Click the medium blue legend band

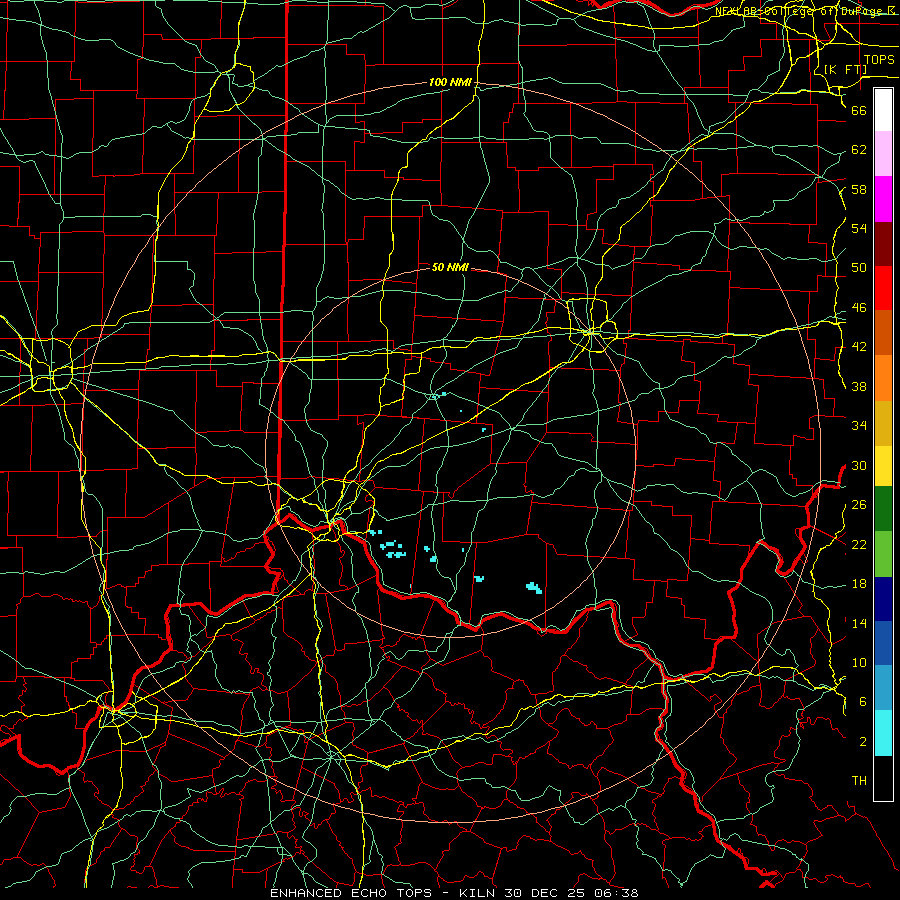click(x=883, y=643)
